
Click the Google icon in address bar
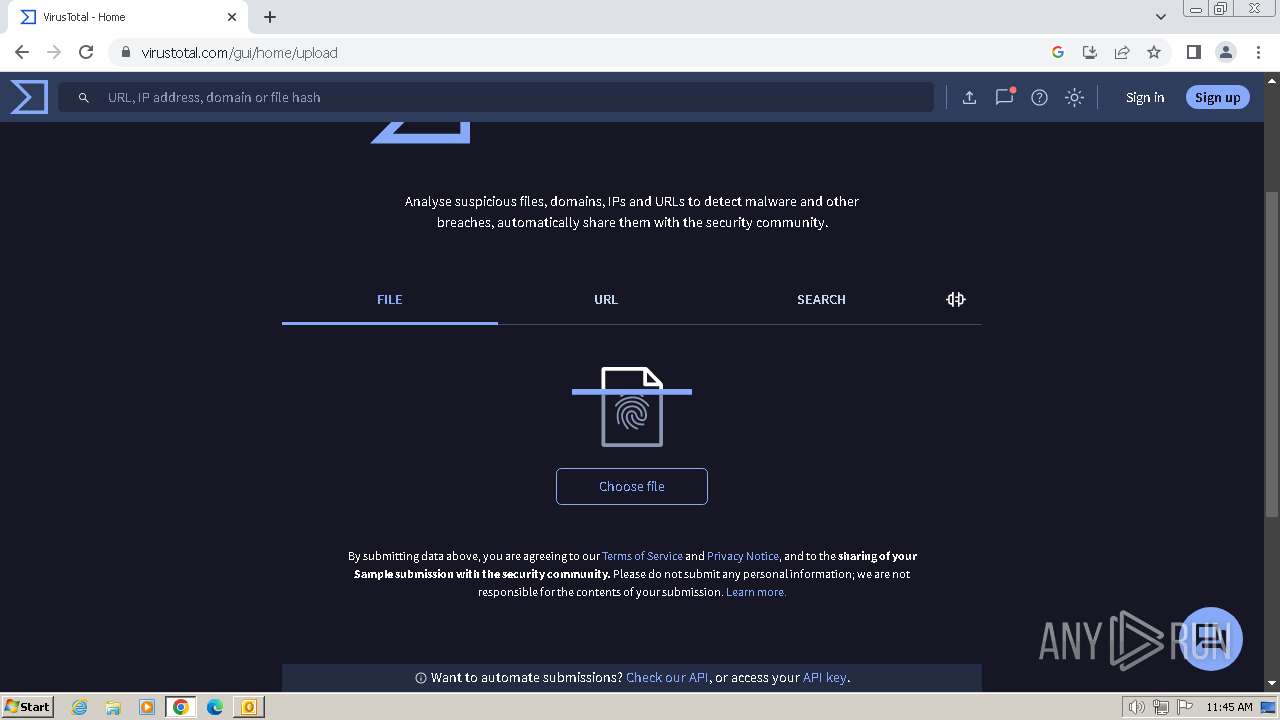click(x=1058, y=52)
